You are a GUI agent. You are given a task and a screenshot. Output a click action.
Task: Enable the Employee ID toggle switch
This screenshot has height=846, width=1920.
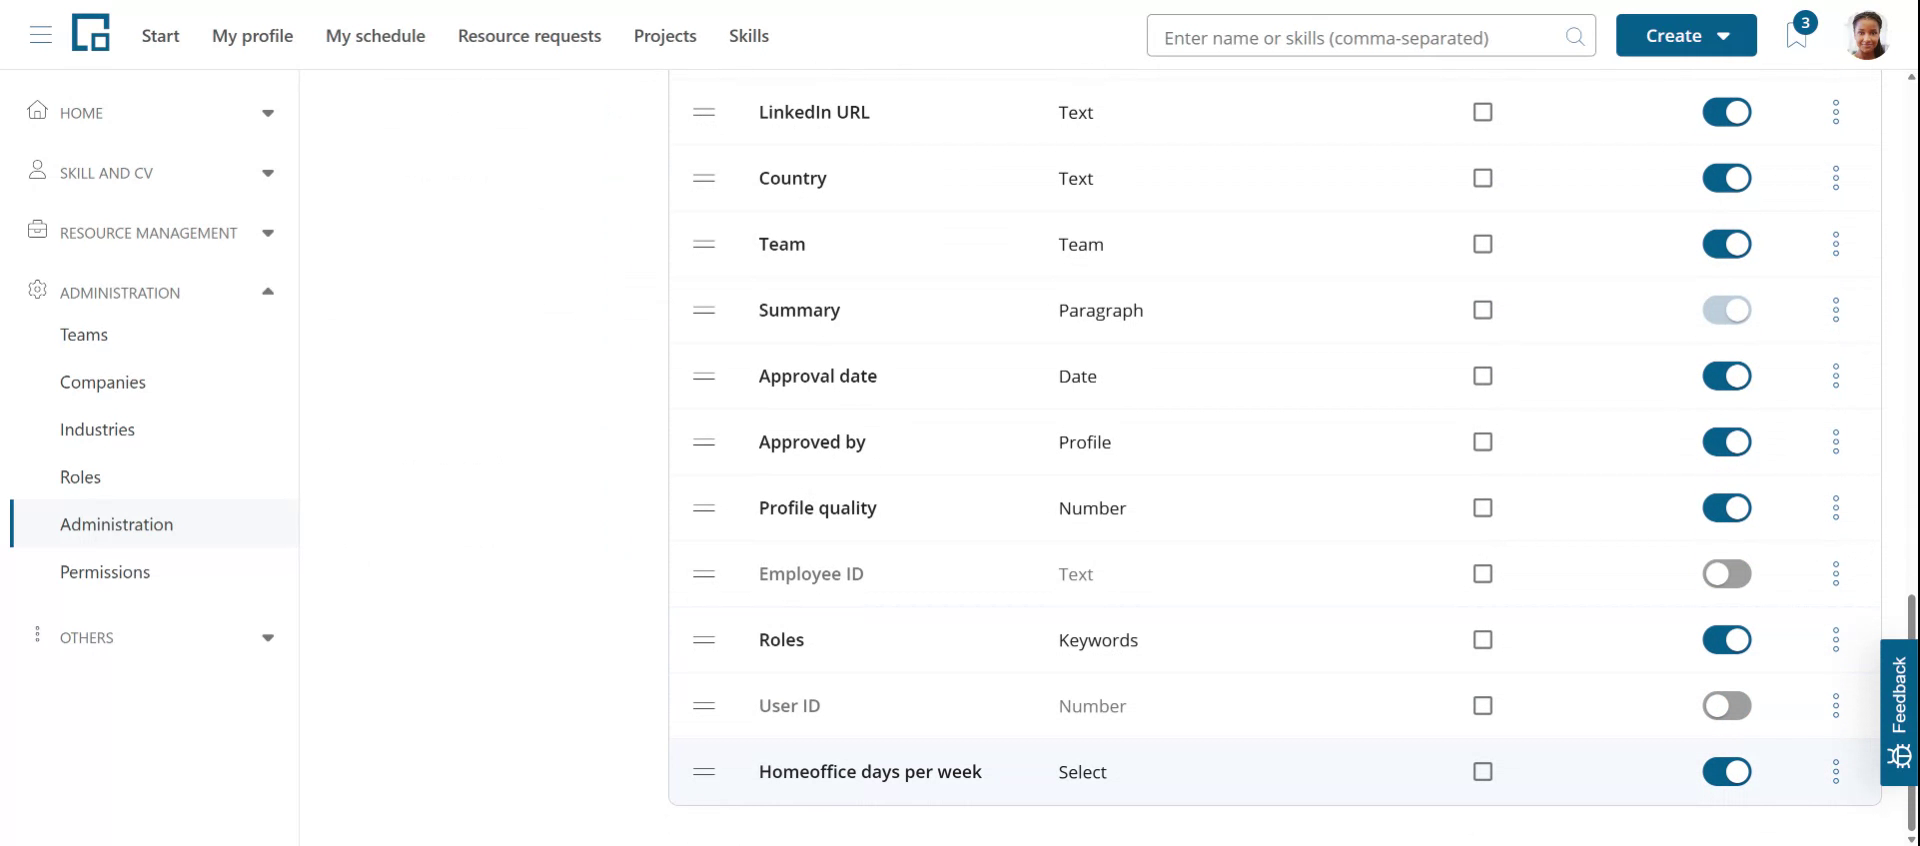(1727, 574)
